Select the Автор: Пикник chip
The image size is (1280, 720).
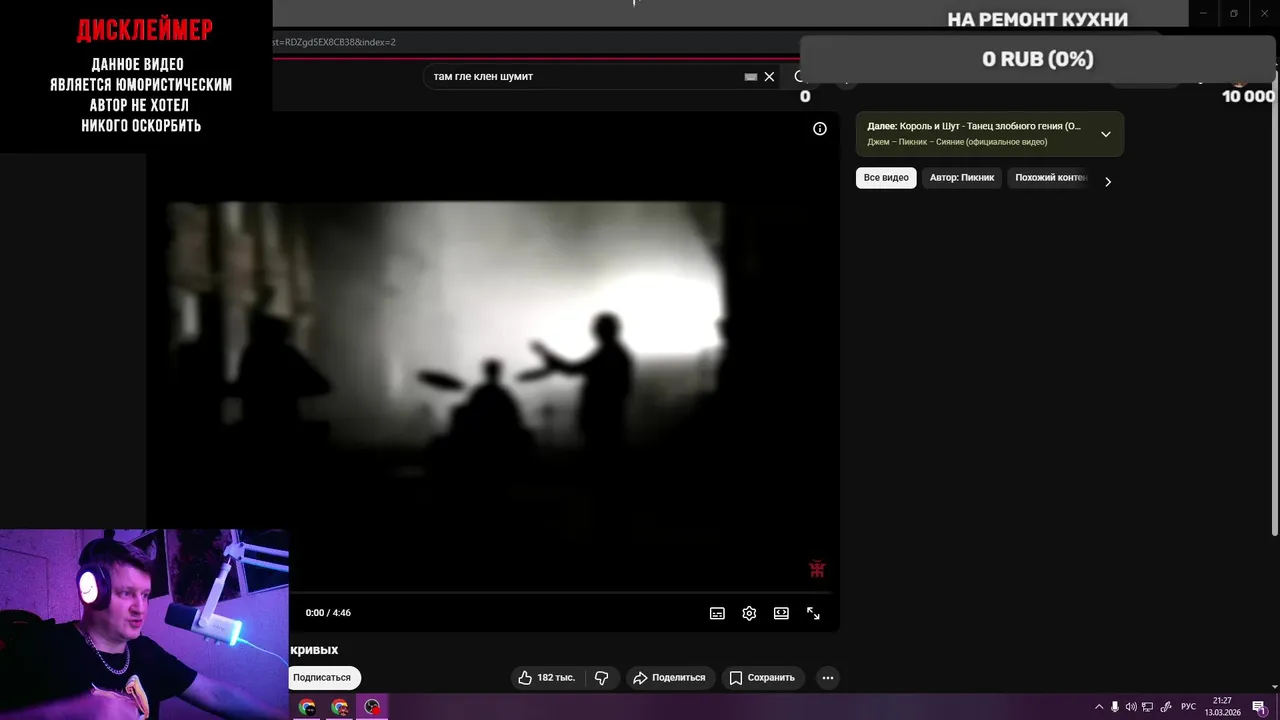tap(962, 178)
